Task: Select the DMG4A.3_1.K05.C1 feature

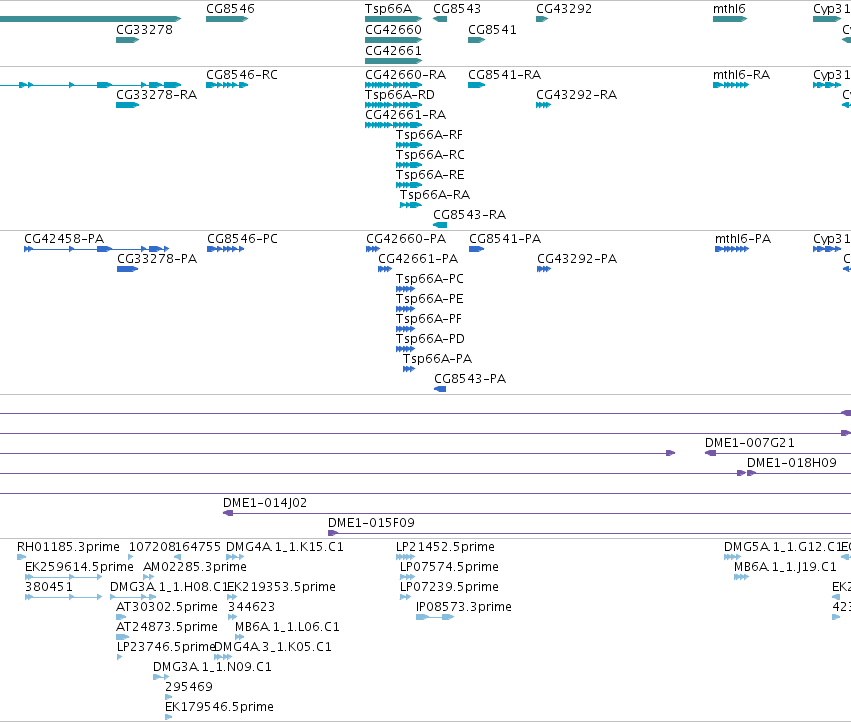Action: coord(223,657)
